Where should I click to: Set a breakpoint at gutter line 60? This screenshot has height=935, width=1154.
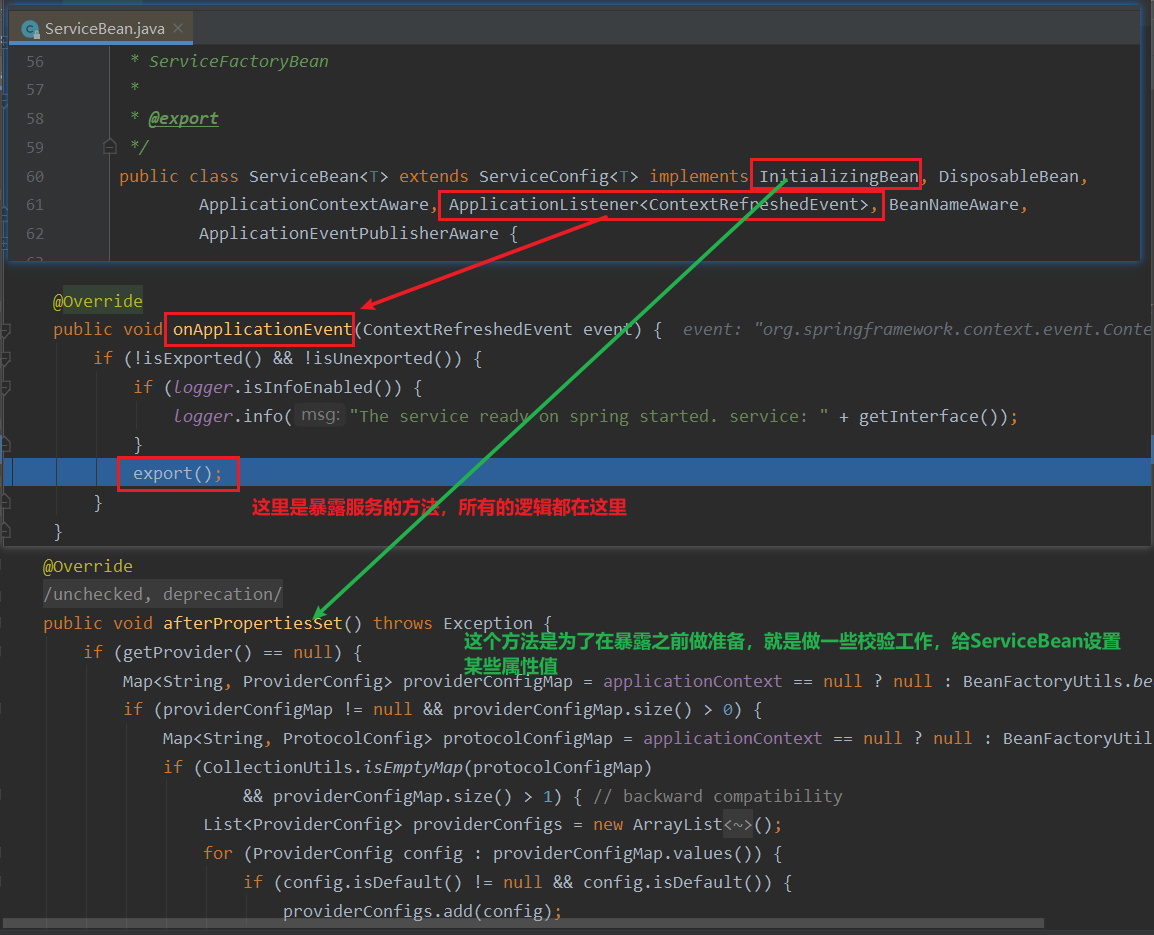click(35, 177)
